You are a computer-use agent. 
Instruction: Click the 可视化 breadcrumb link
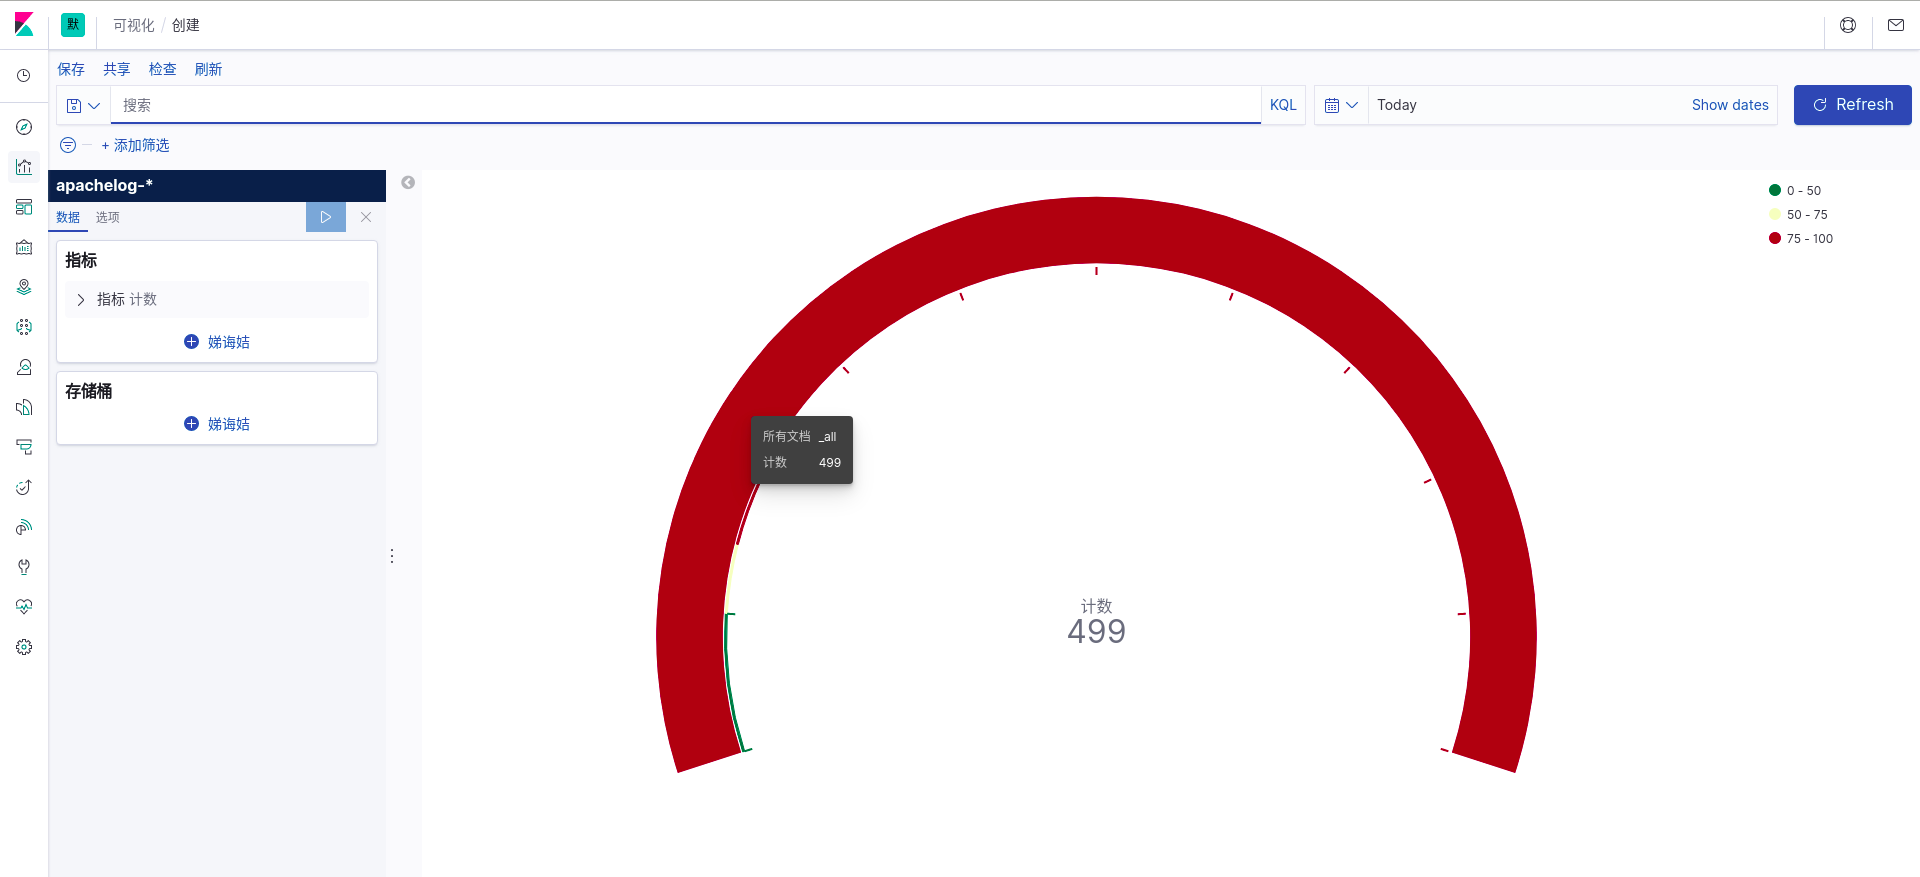pyautogui.click(x=134, y=25)
